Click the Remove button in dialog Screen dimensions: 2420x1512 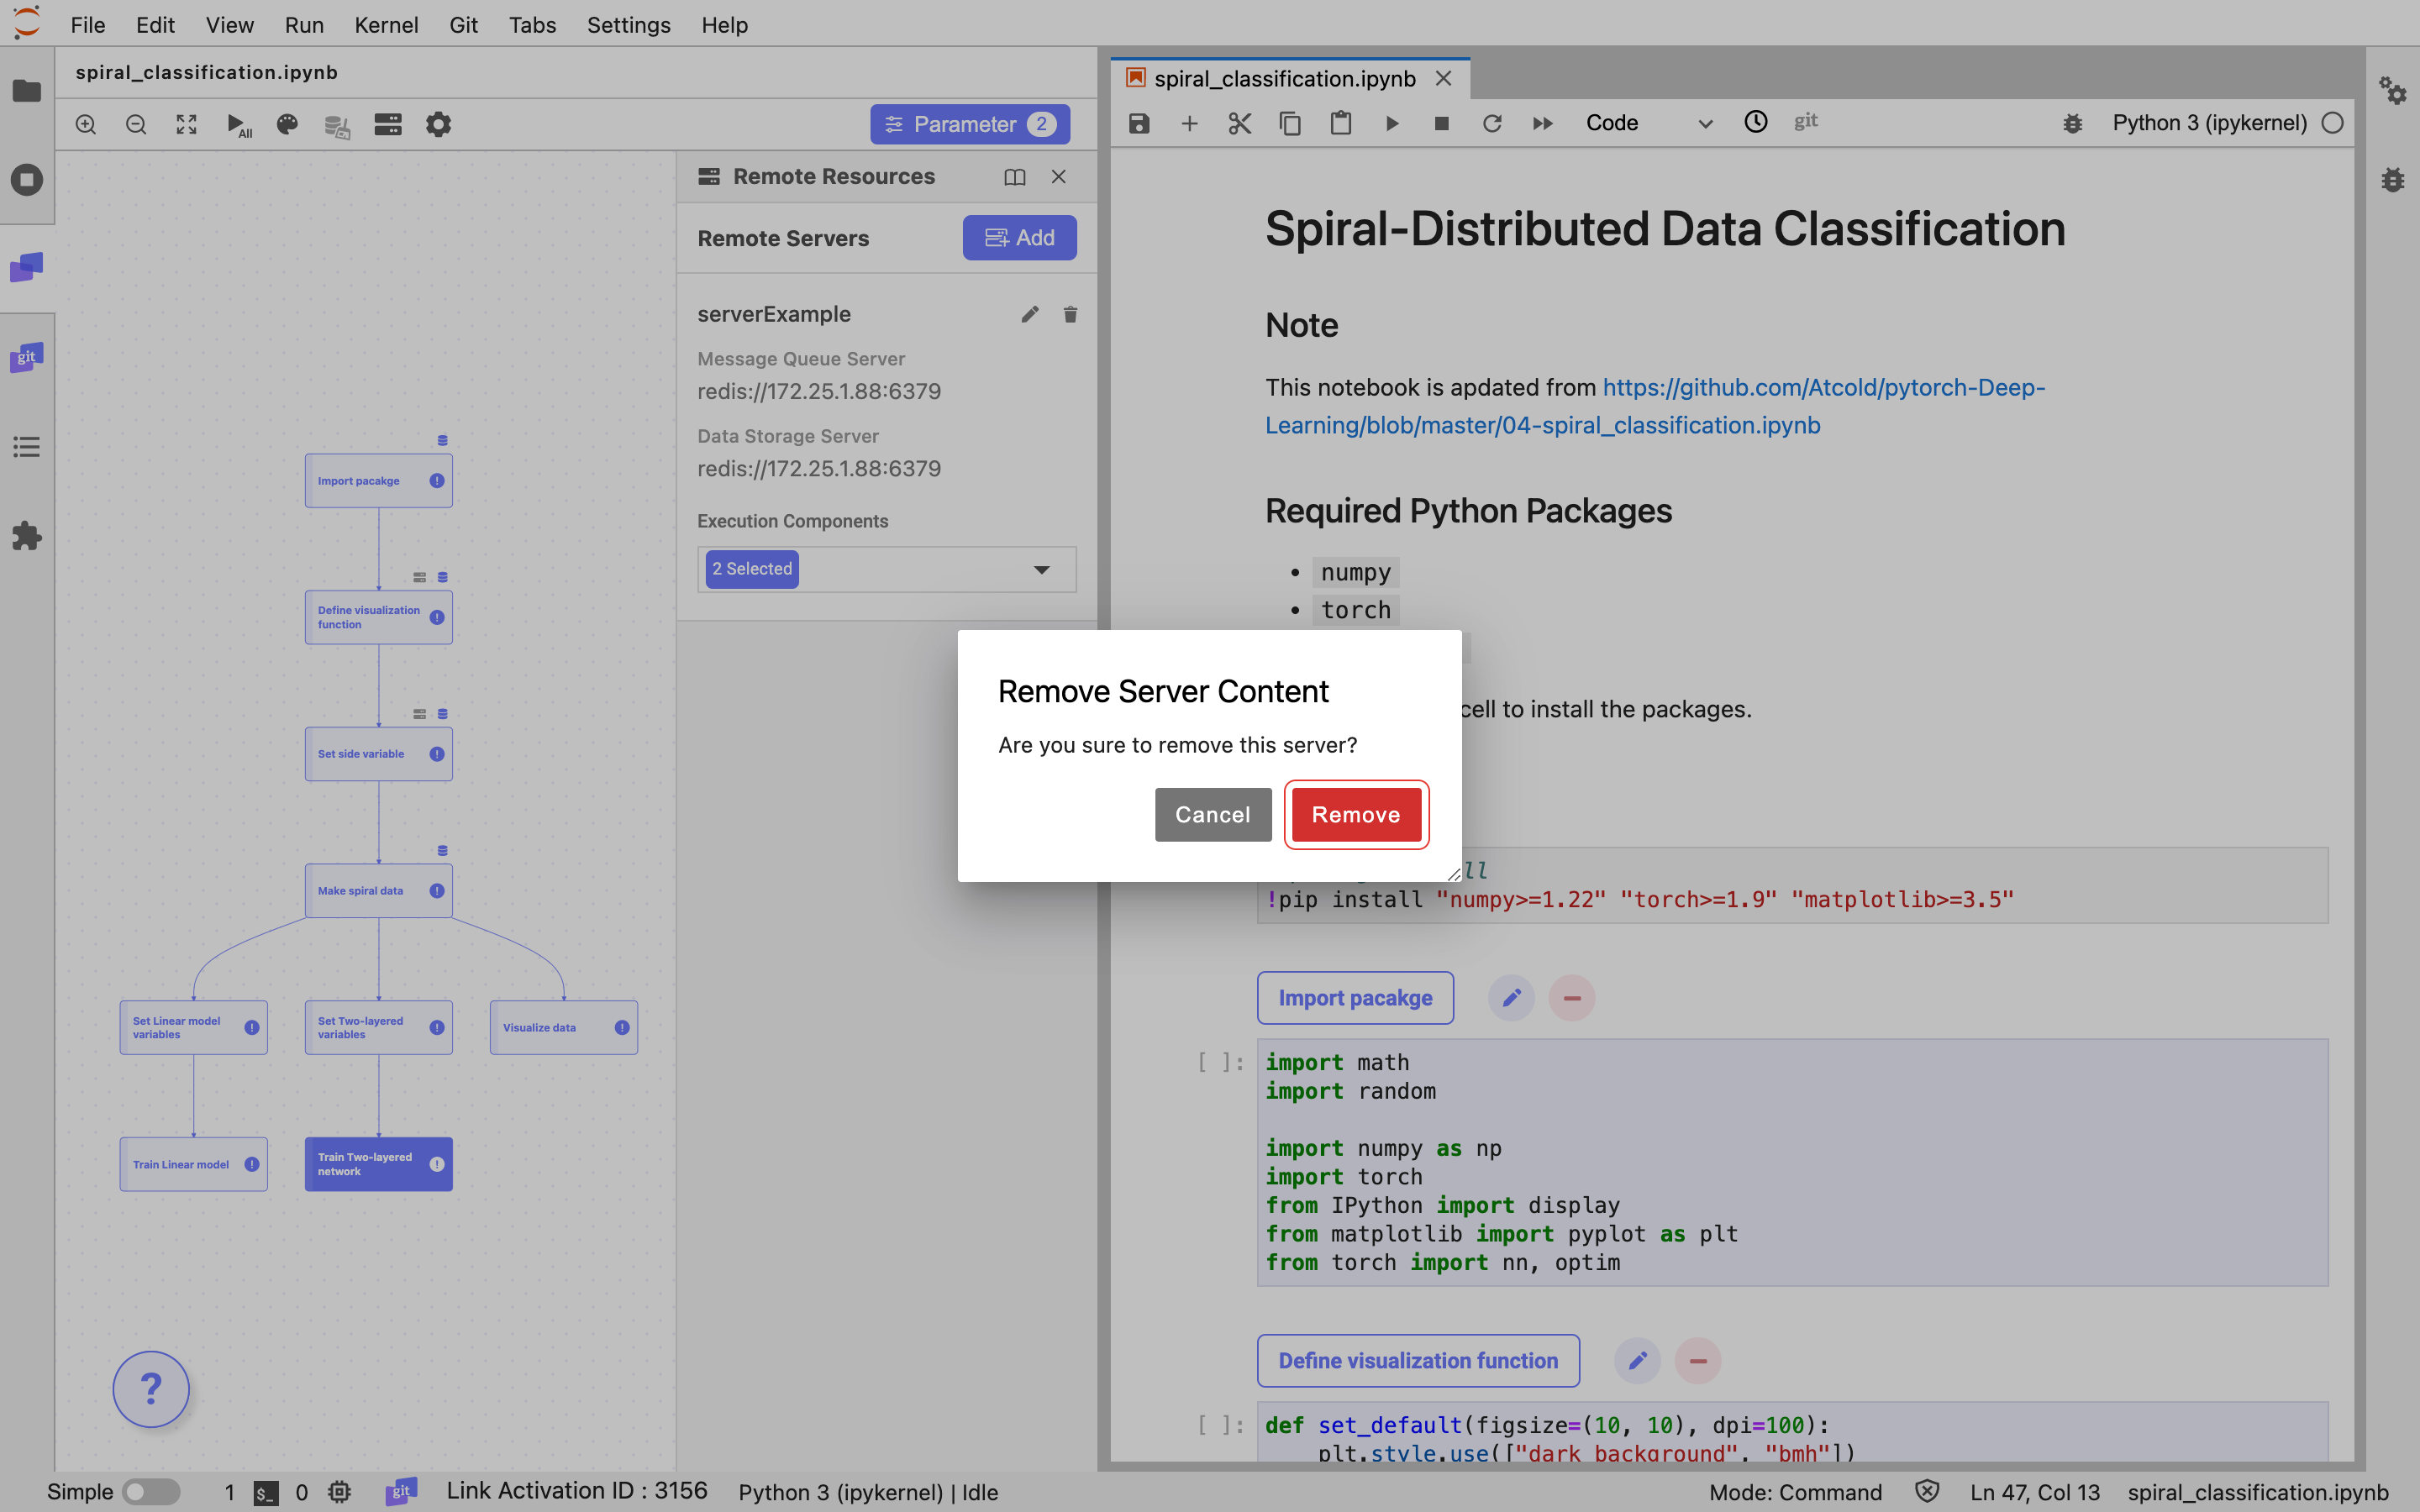click(x=1355, y=814)
